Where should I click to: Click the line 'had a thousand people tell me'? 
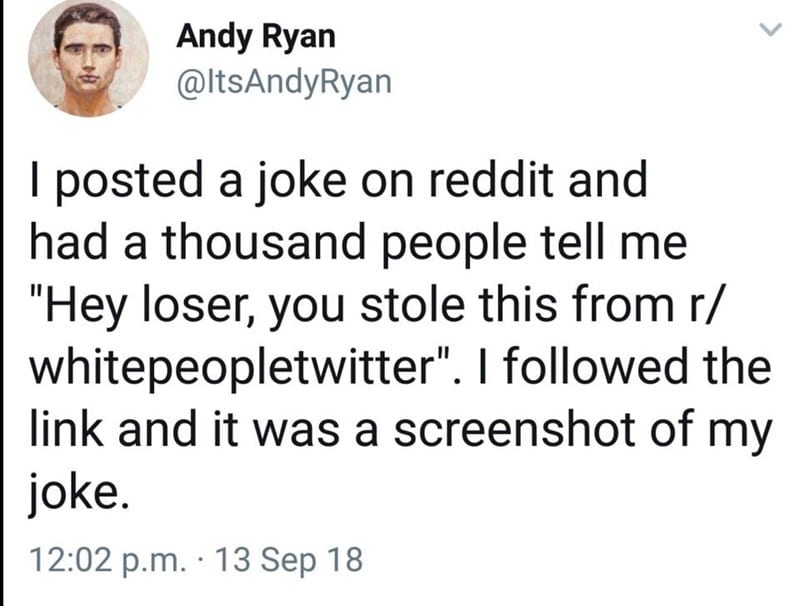[x=358, y=244]
